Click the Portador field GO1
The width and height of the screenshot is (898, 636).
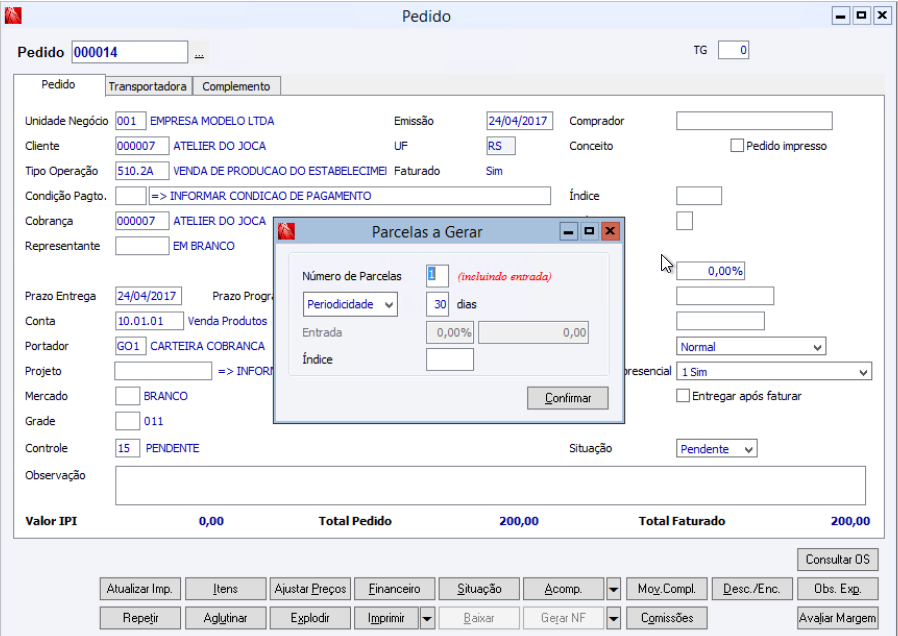131,346
